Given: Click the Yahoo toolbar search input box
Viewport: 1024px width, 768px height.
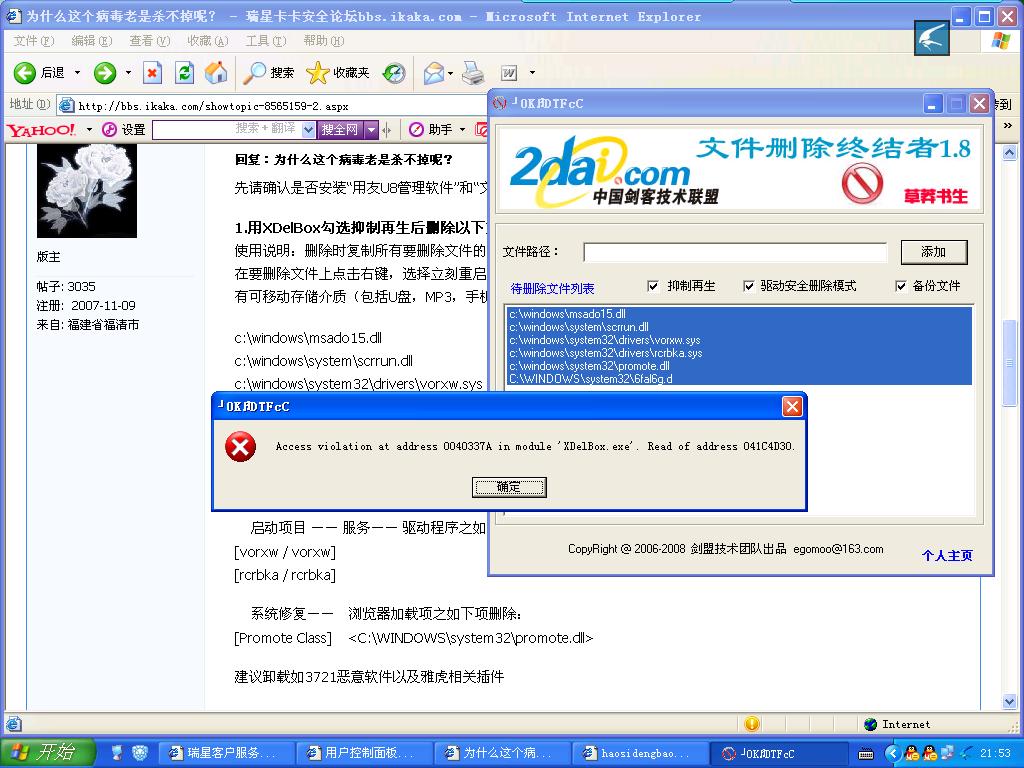Looking at the screenshot, I should coord(227,129).
